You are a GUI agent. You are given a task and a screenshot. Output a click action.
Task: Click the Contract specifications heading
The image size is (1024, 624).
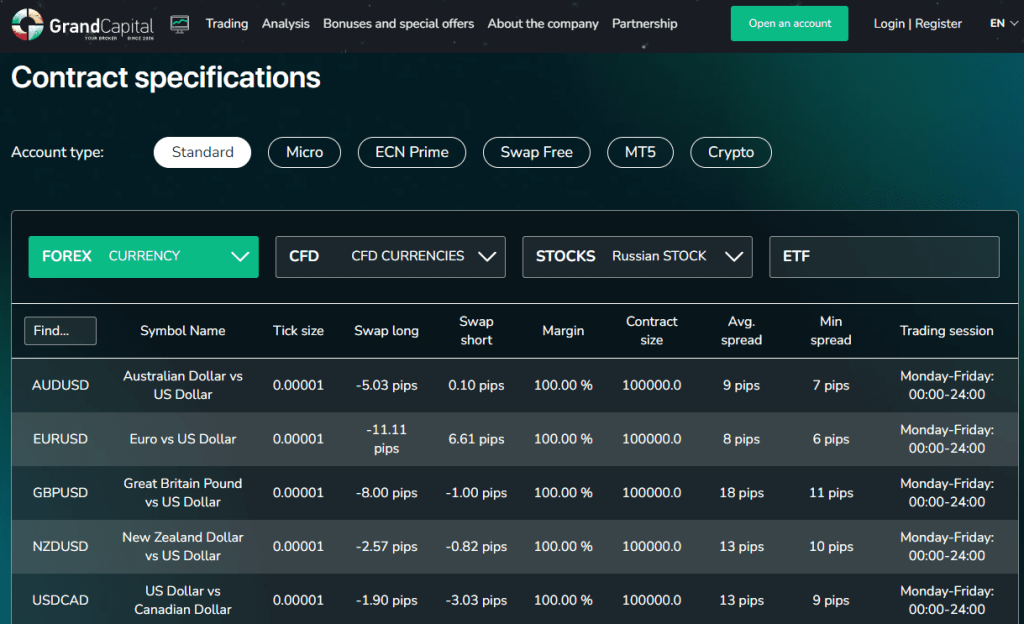pyautogui.click(x=166, y=78)
